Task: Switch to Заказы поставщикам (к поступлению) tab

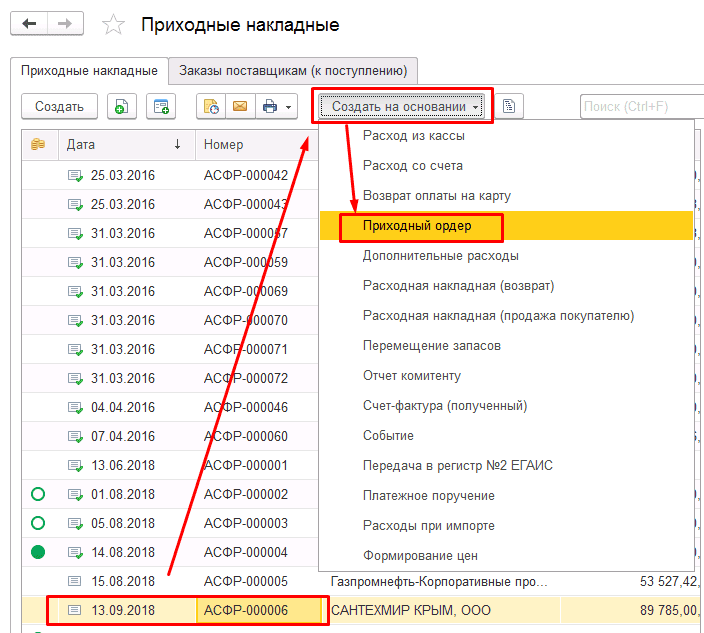Action: [293, 70]
